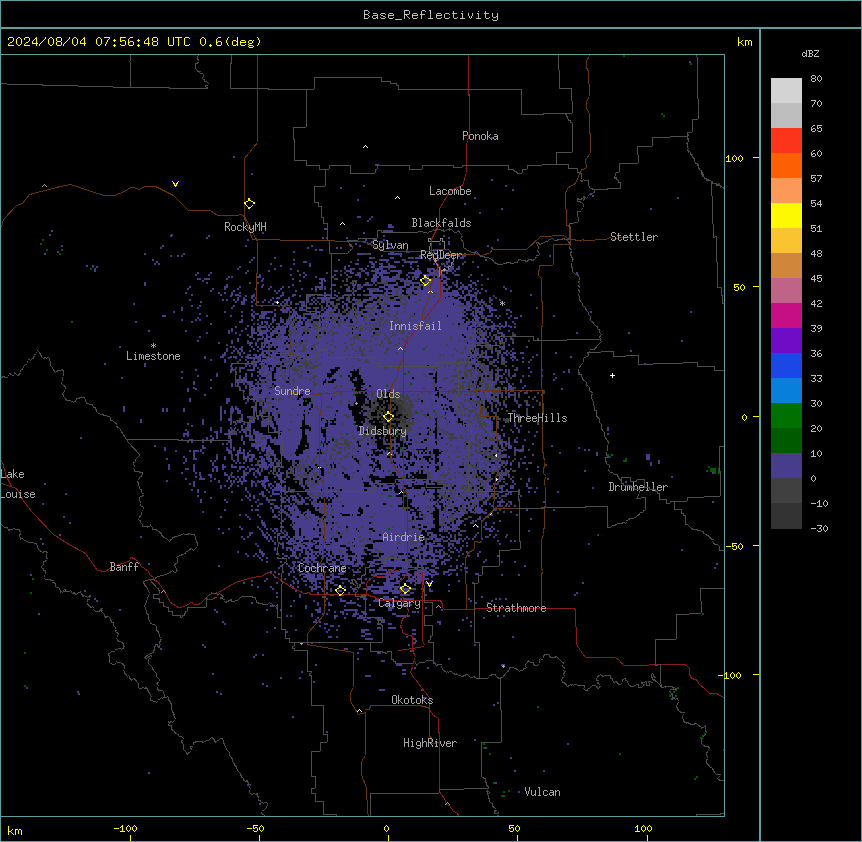Select the yellow 51-54 dBZ legend swatch
This screenshot has width=862, height=842.
click(786, 215)
